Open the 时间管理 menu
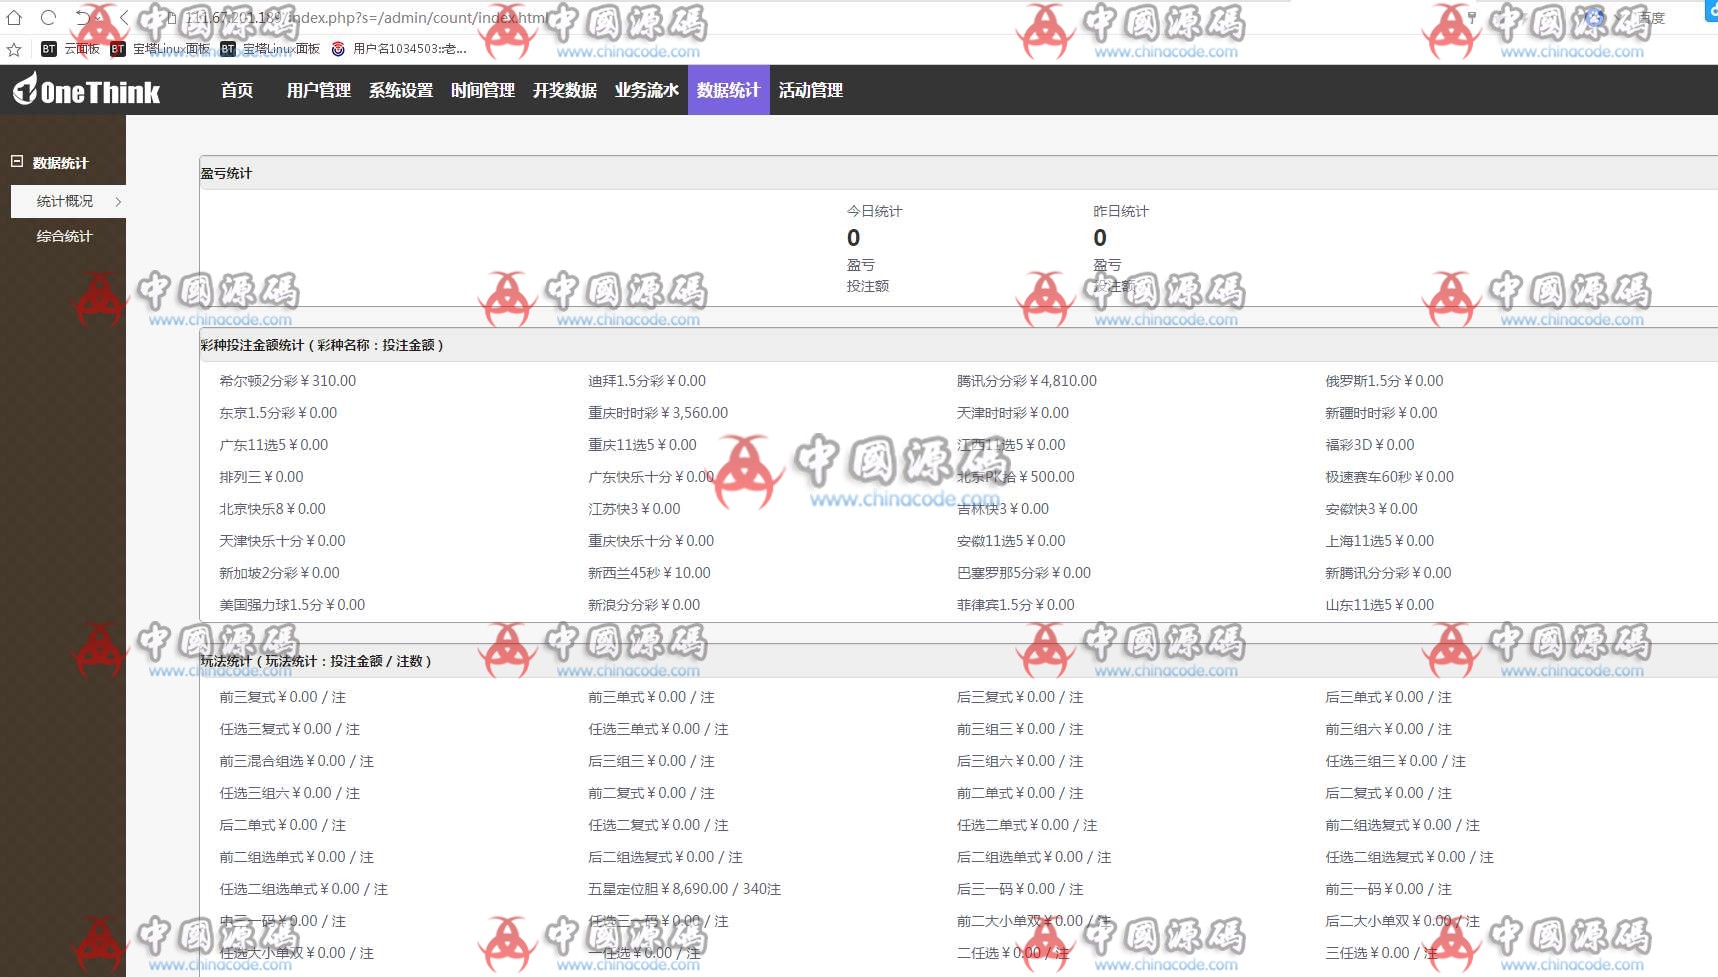This screenshot has height=977, width=1718. pos(483,90)
